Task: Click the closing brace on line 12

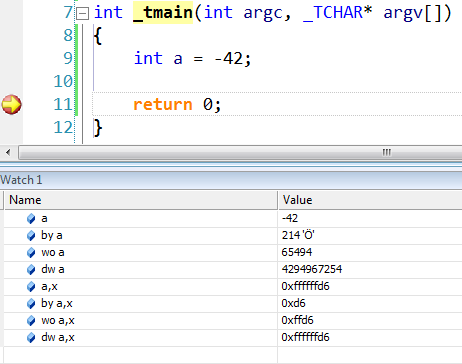Action: [x=98, y=128]
